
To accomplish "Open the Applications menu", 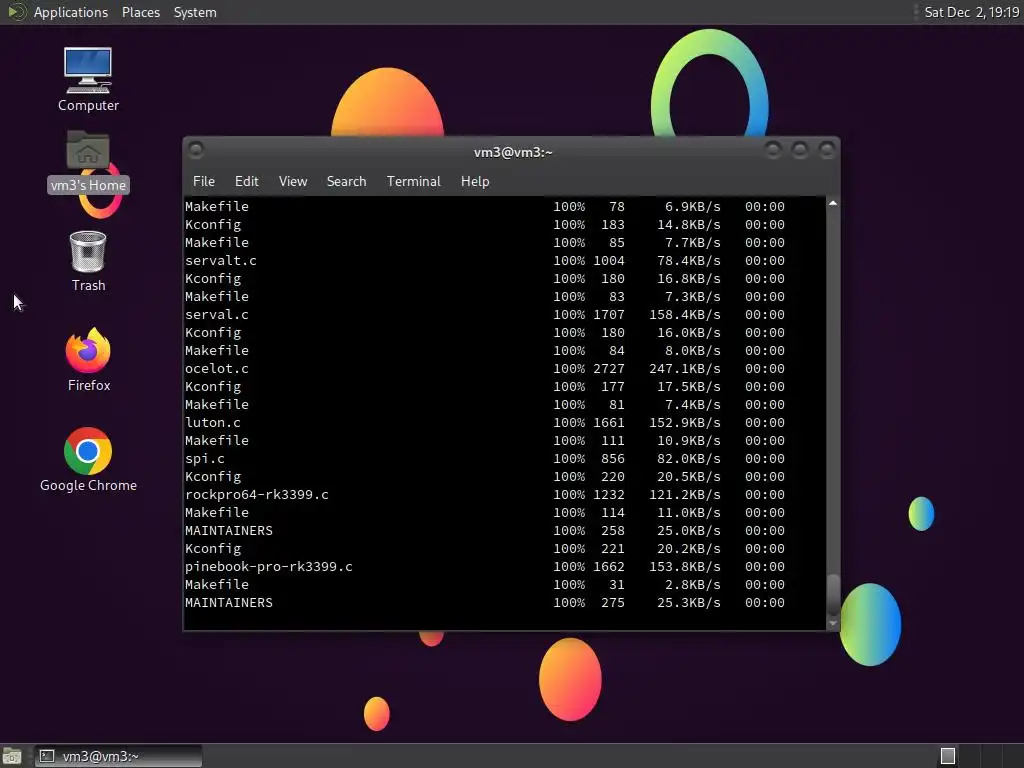I will tap(71, 12).
